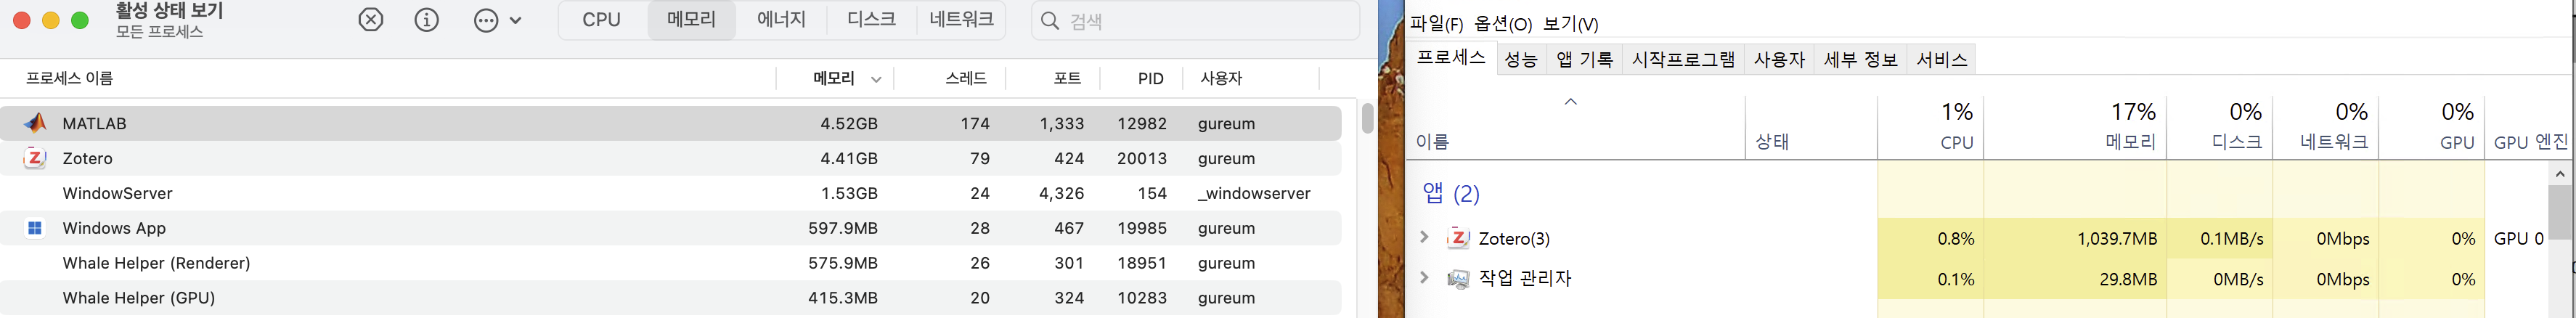Viewport: 2576px width, 318px height.
Task: Open the 세부 정보 tab
Action: pos(1861,60)
